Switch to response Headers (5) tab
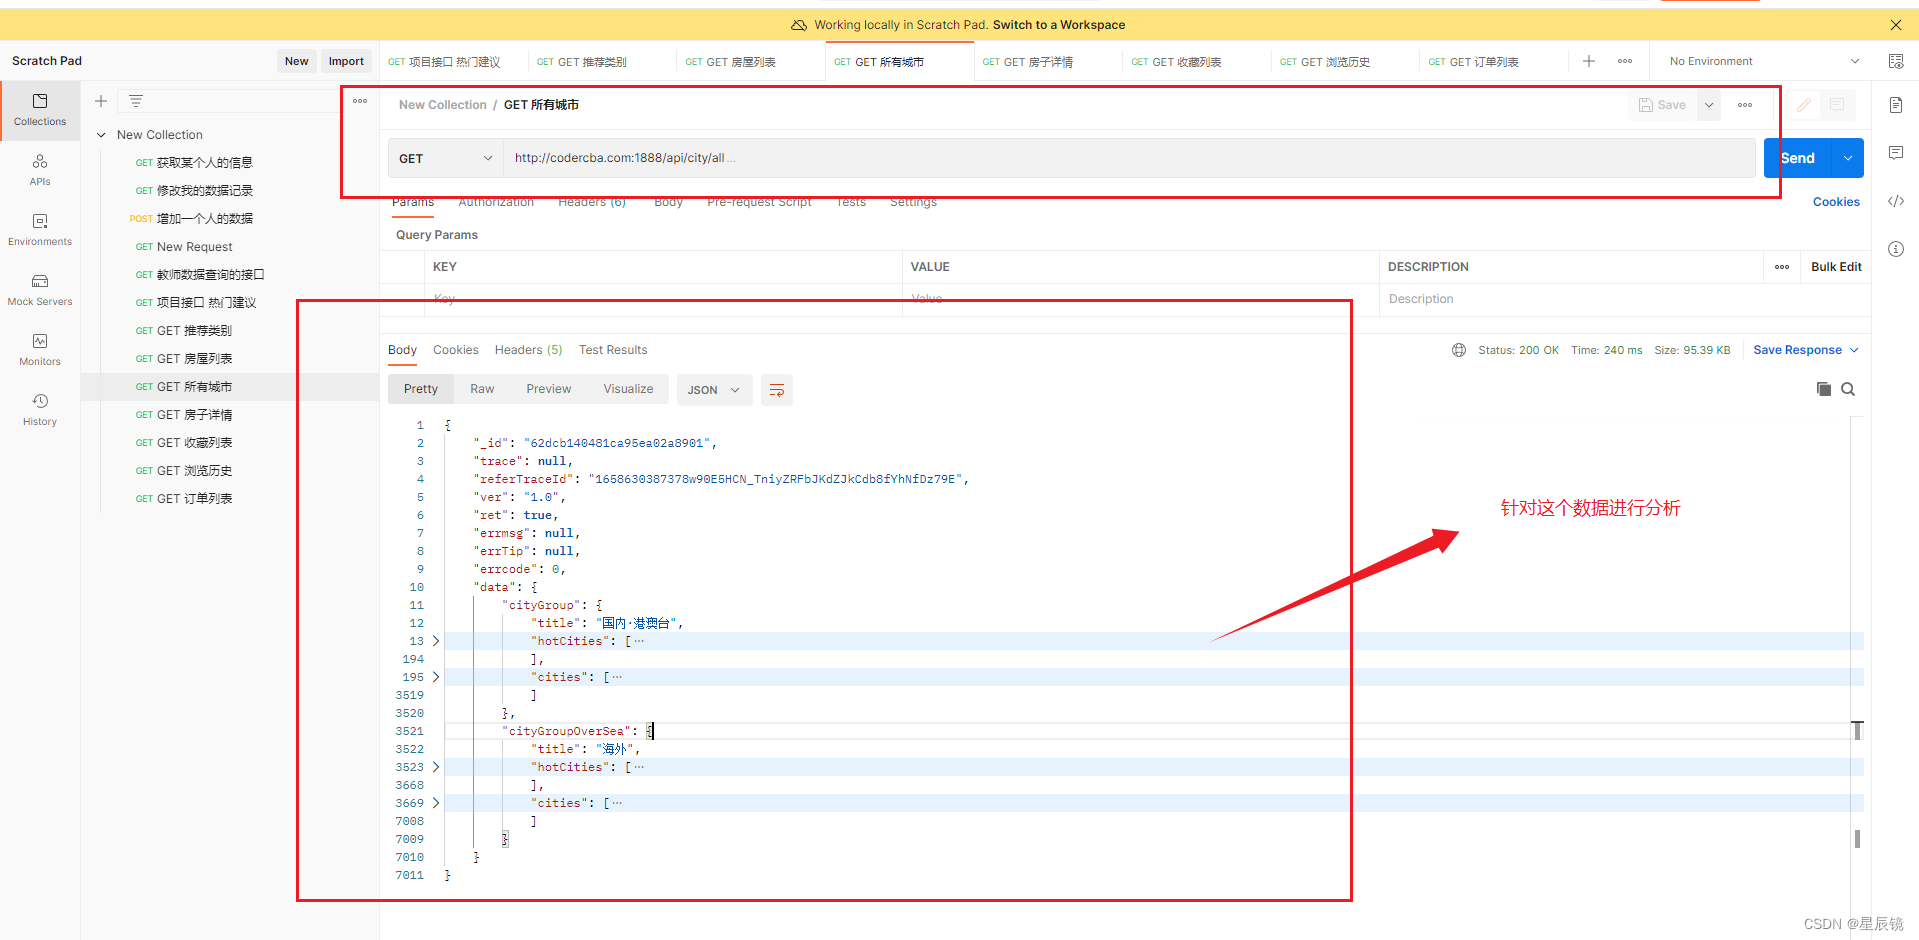The image size is (1919, 940). coord(528,350)
